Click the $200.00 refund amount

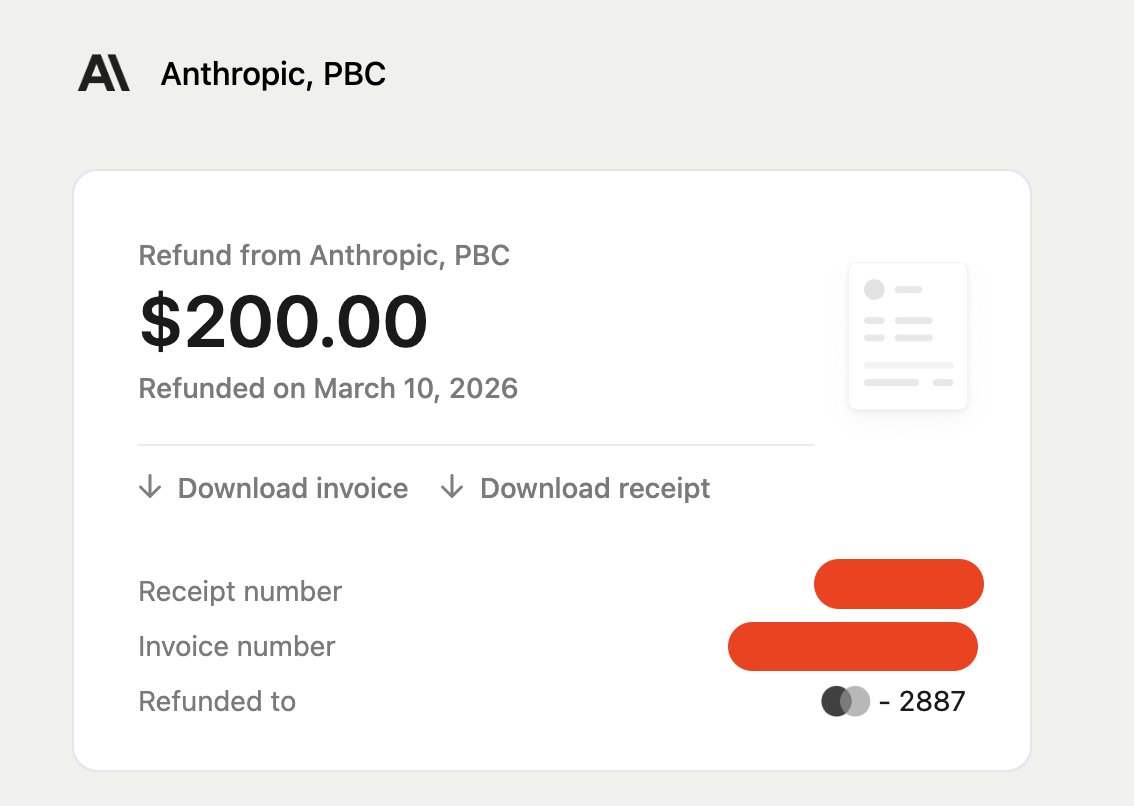283,321
